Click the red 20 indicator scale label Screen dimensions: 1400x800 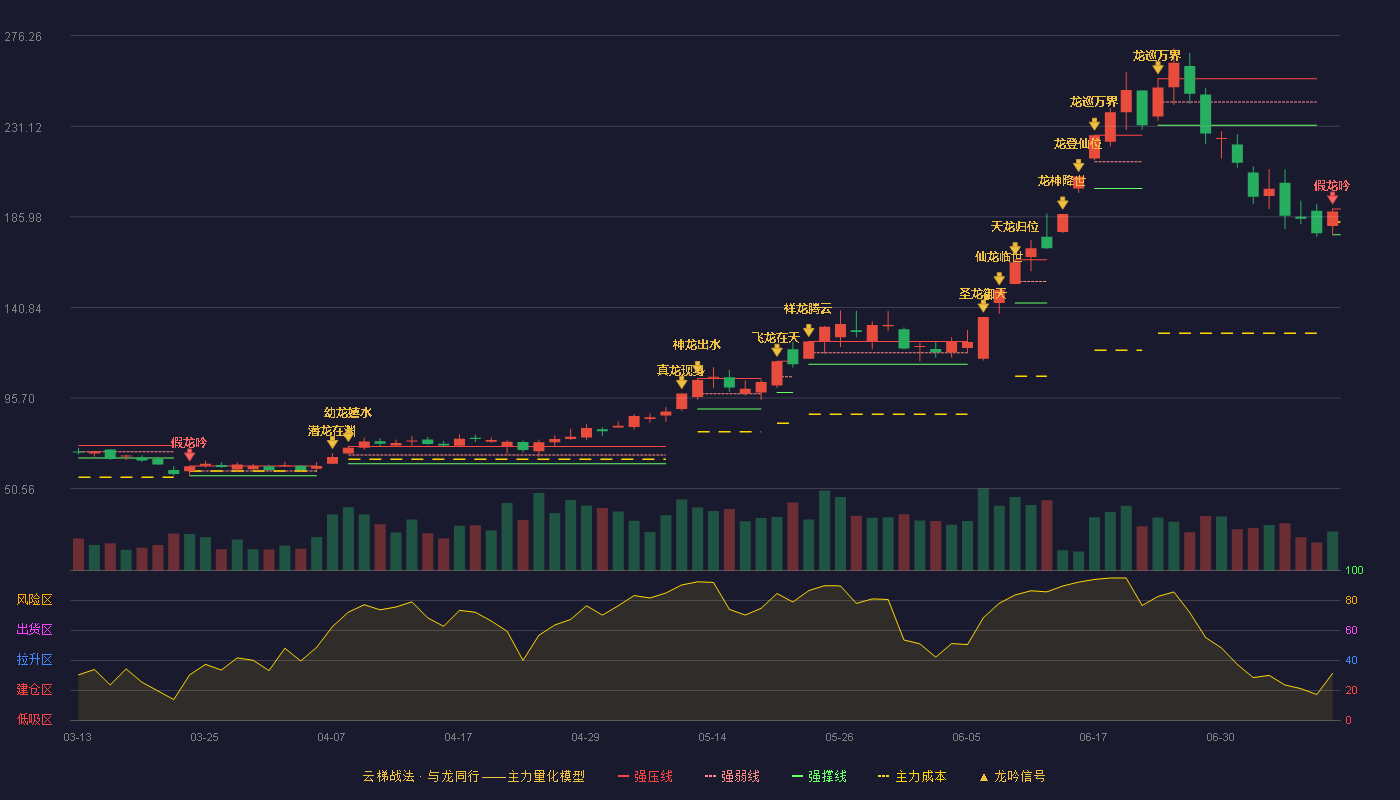point(1351,690)
